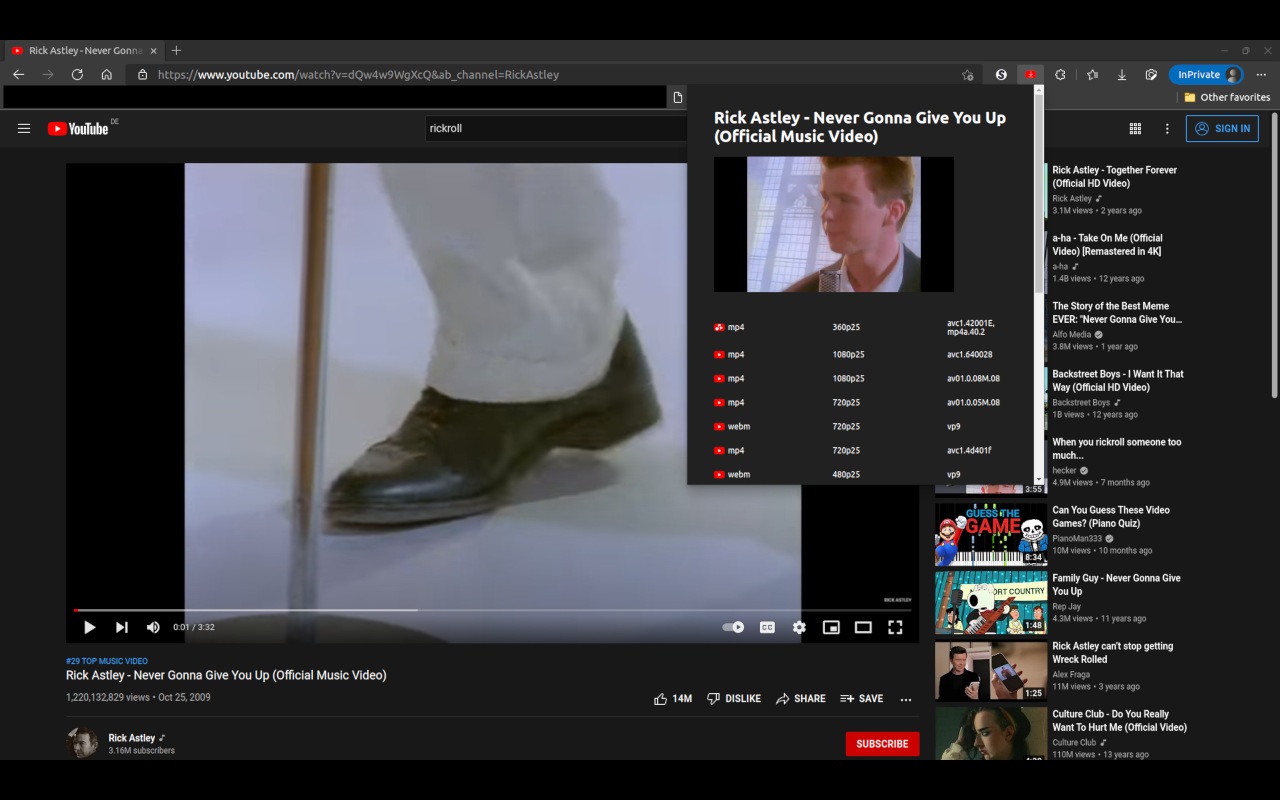Click the DISLIKE button
Viewport: 1280px width, 800px height.
(734, 699)
